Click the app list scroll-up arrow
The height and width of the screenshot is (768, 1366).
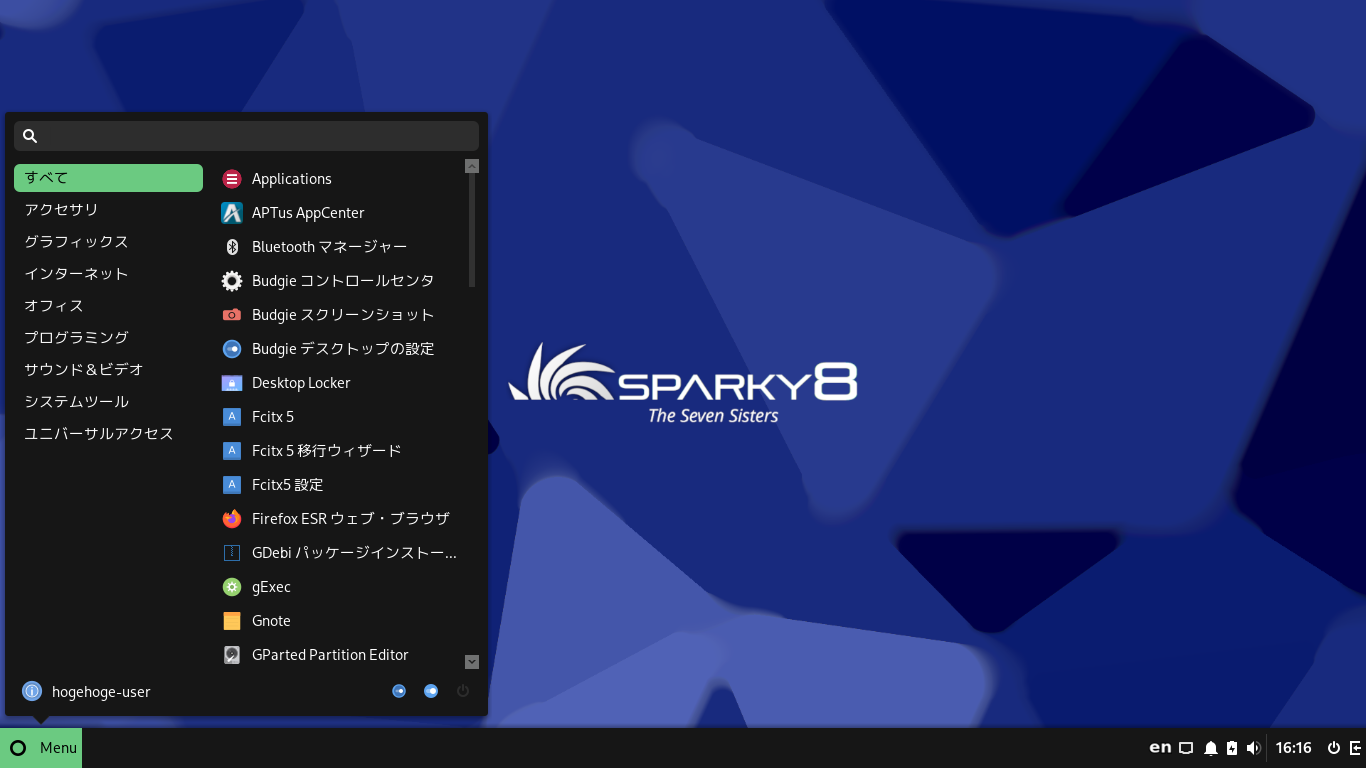472,166
